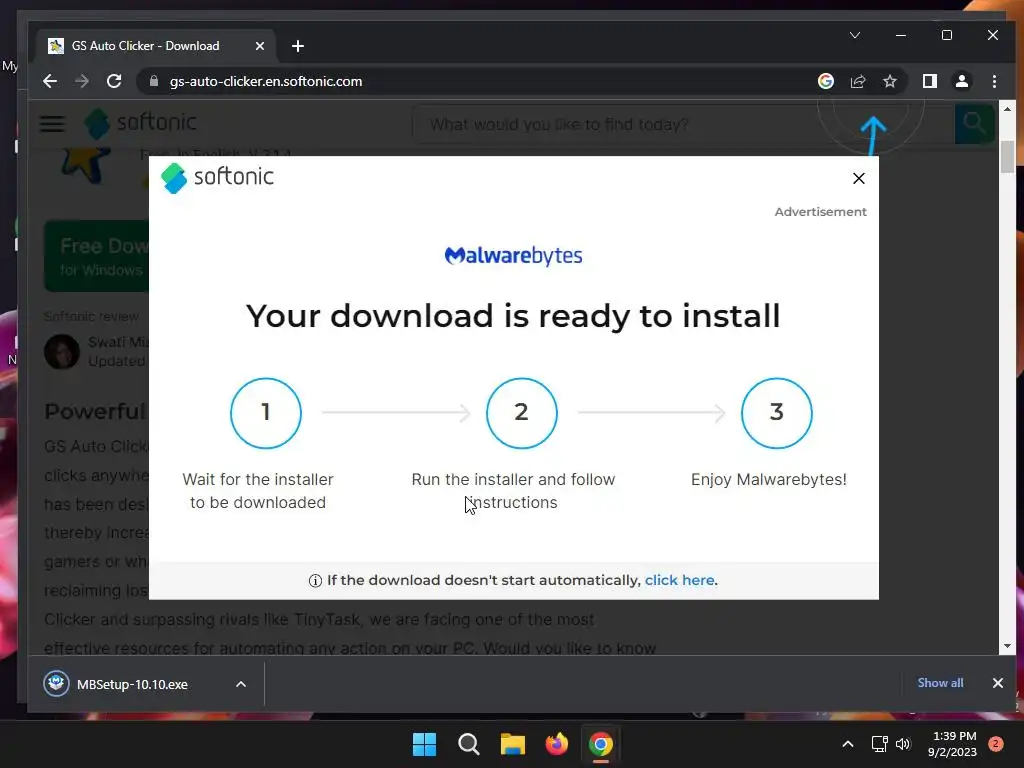This screenshot has height=768, width=1024.
Task: Click 'Enjoy Malwarebytes!' text
Action: (769, 479)
